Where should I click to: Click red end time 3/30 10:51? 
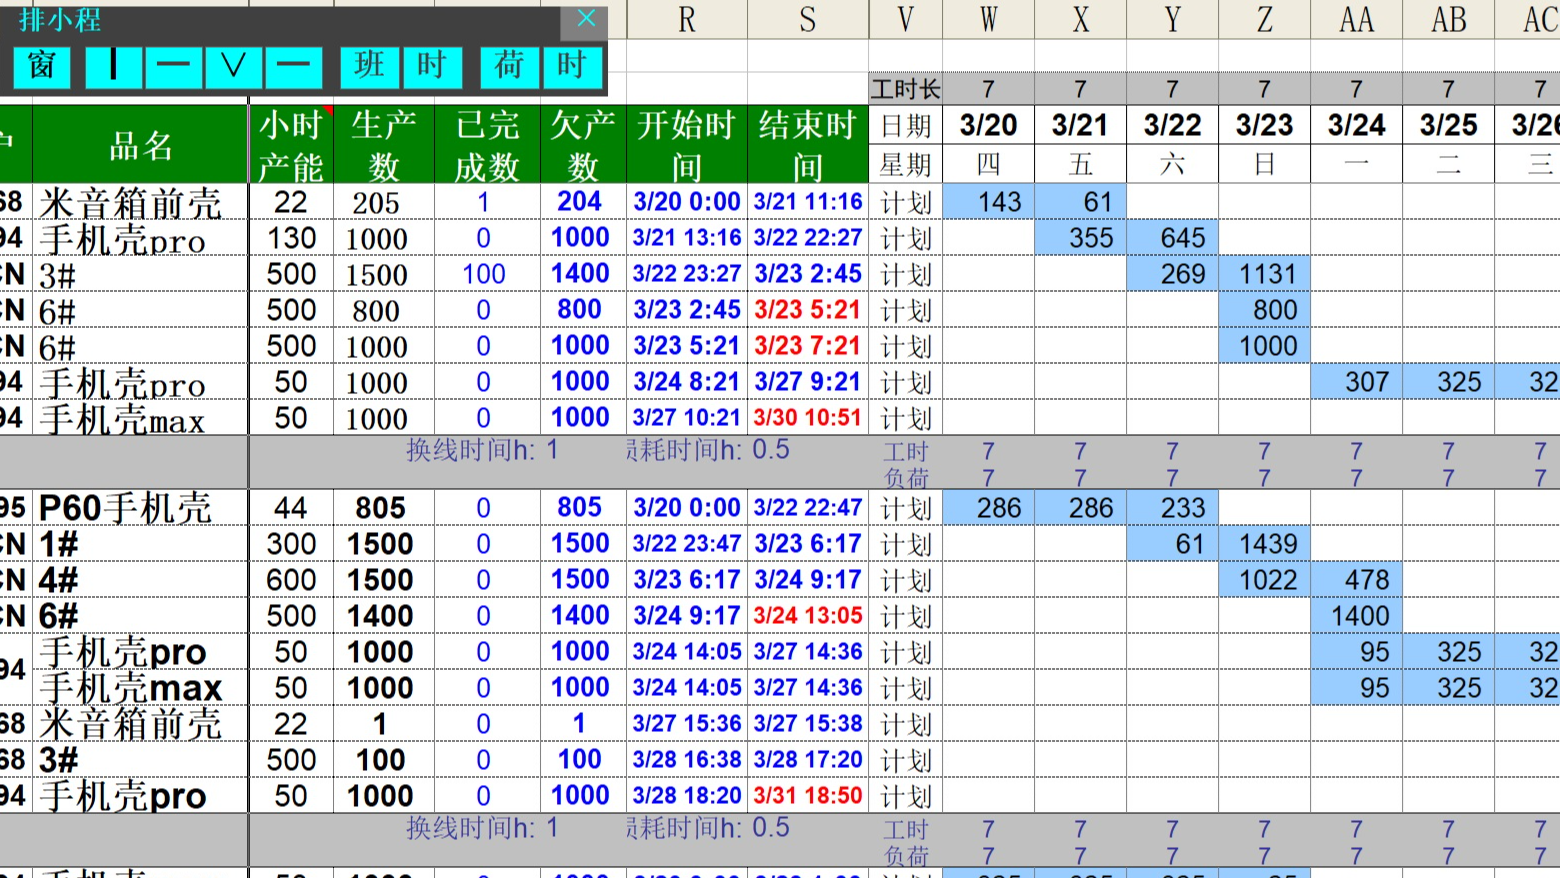click(x=808, y=418)
